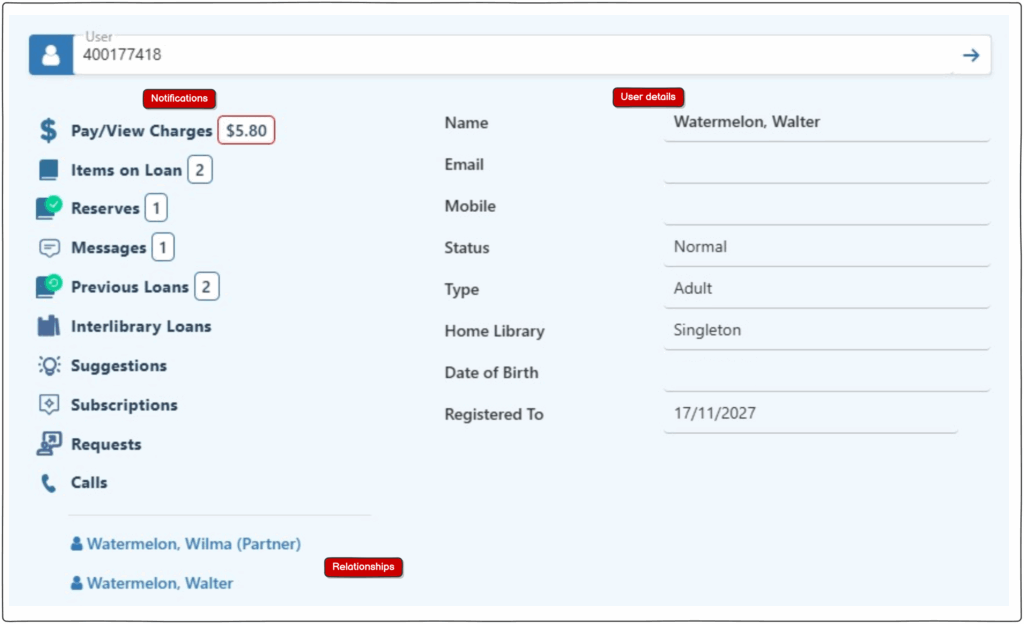The width and height of the screenshot is (1024, 624).
Task: Click the Previous Loans history icon
Action: [x=48, y=287]
